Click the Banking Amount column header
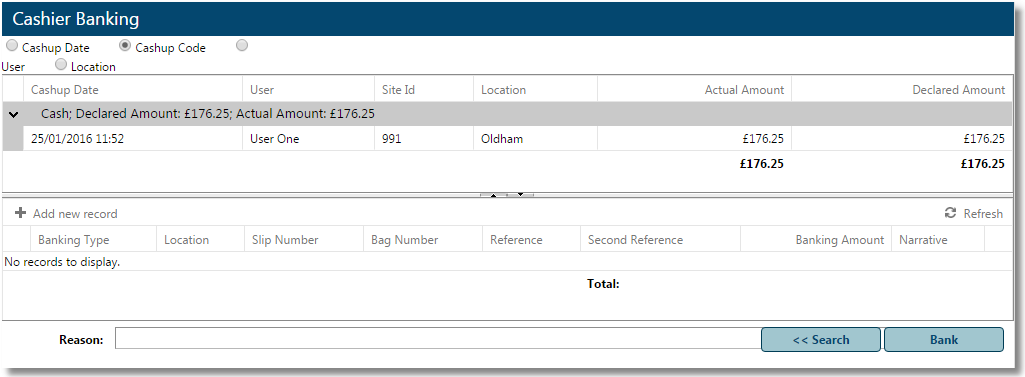The width and height of the screenshot is (1025, 377). (x=816, y=240)
